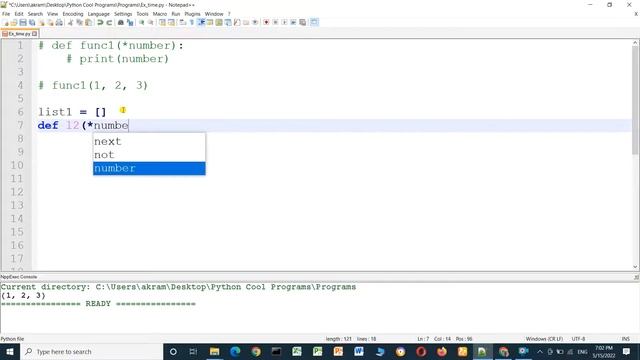Image resolution: width=640 pixels, height=360 pixels.
Task: Close the NppExec Console panel
Action: pos(636,277)
